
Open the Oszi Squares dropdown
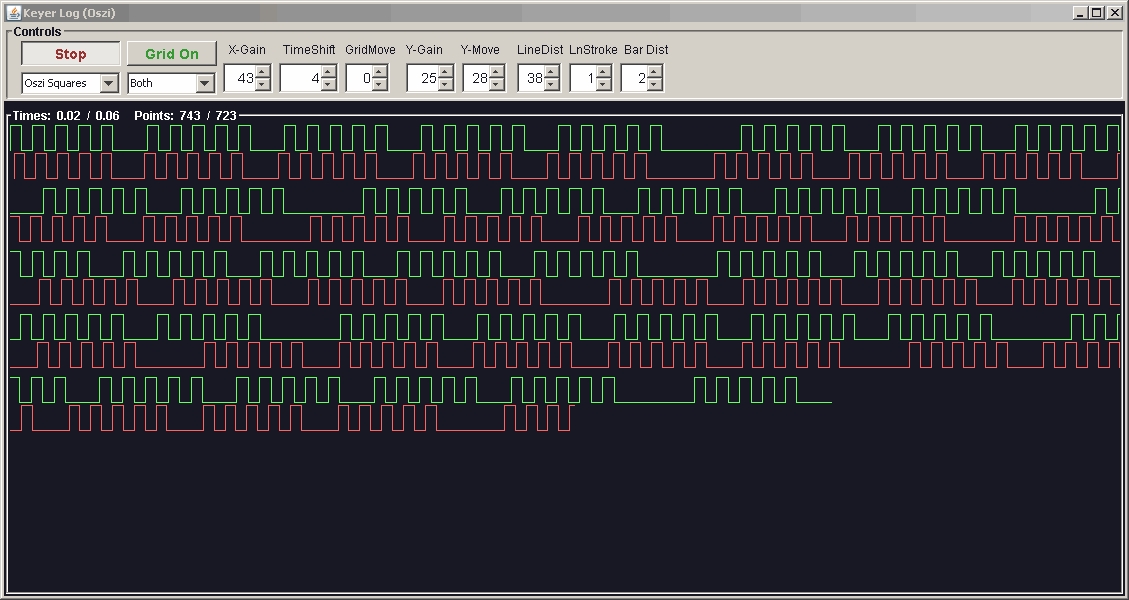tap(70, 83)
